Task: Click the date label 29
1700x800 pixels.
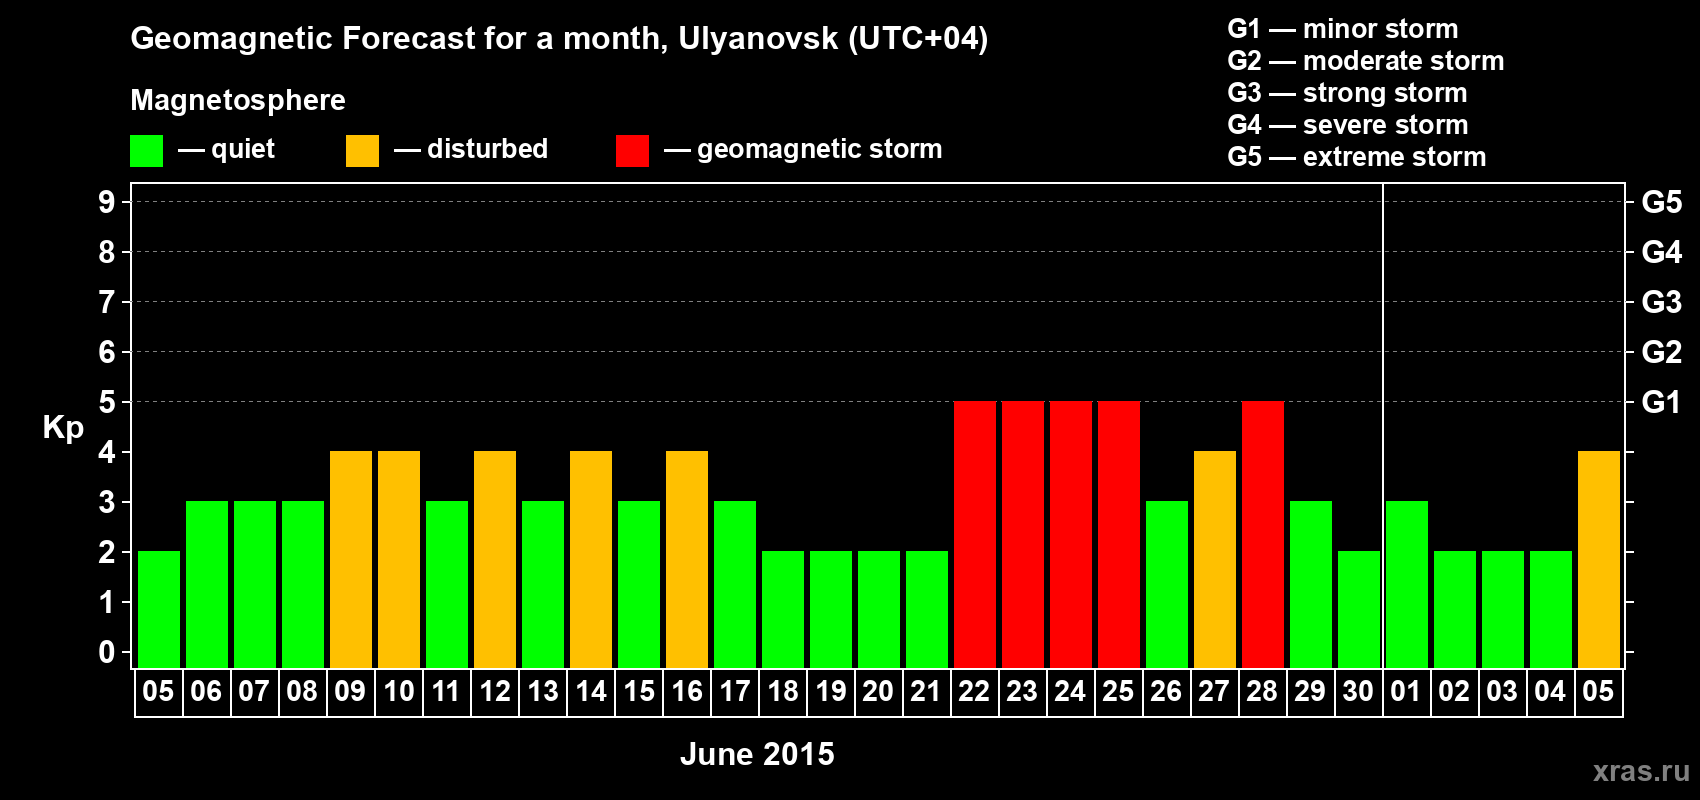Action: 1310,692
